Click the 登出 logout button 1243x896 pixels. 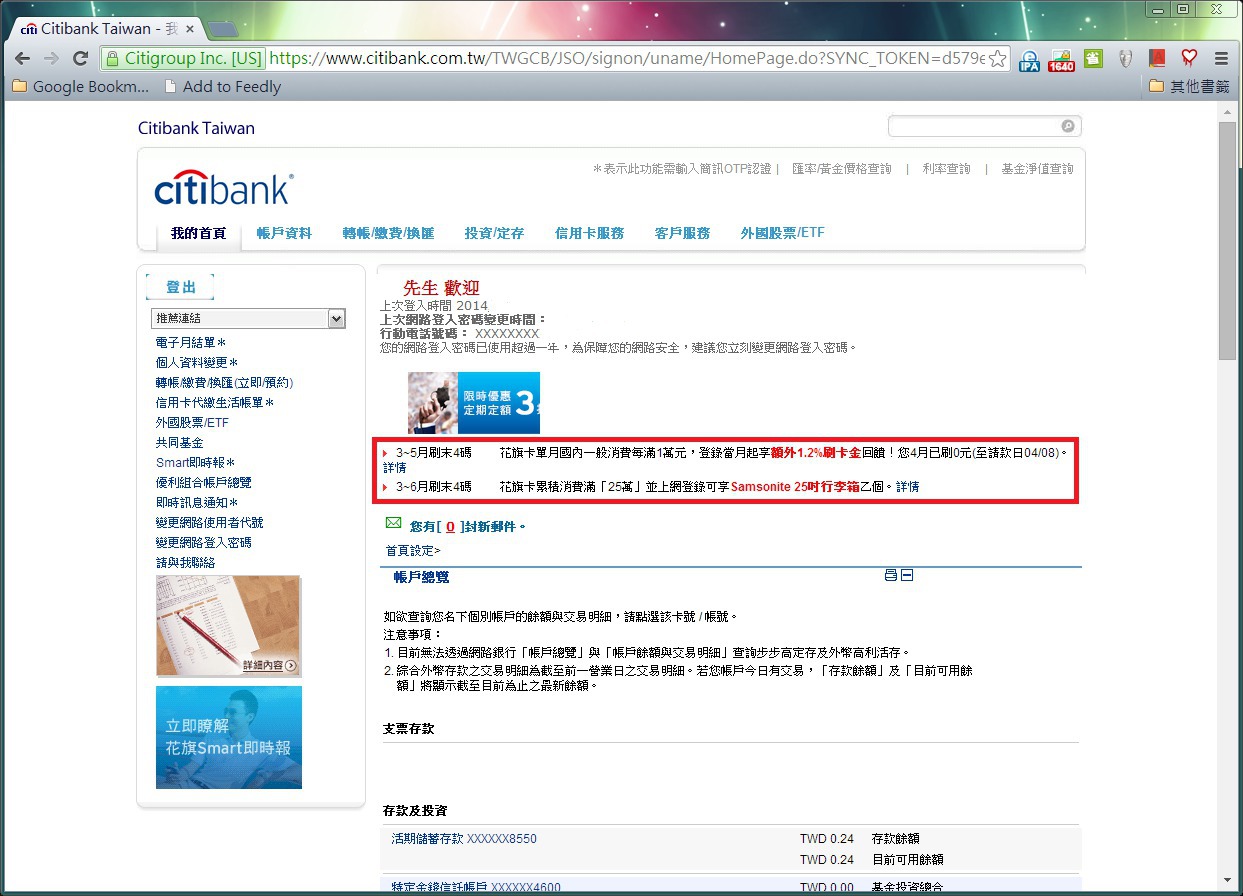(x=180, y=287)
